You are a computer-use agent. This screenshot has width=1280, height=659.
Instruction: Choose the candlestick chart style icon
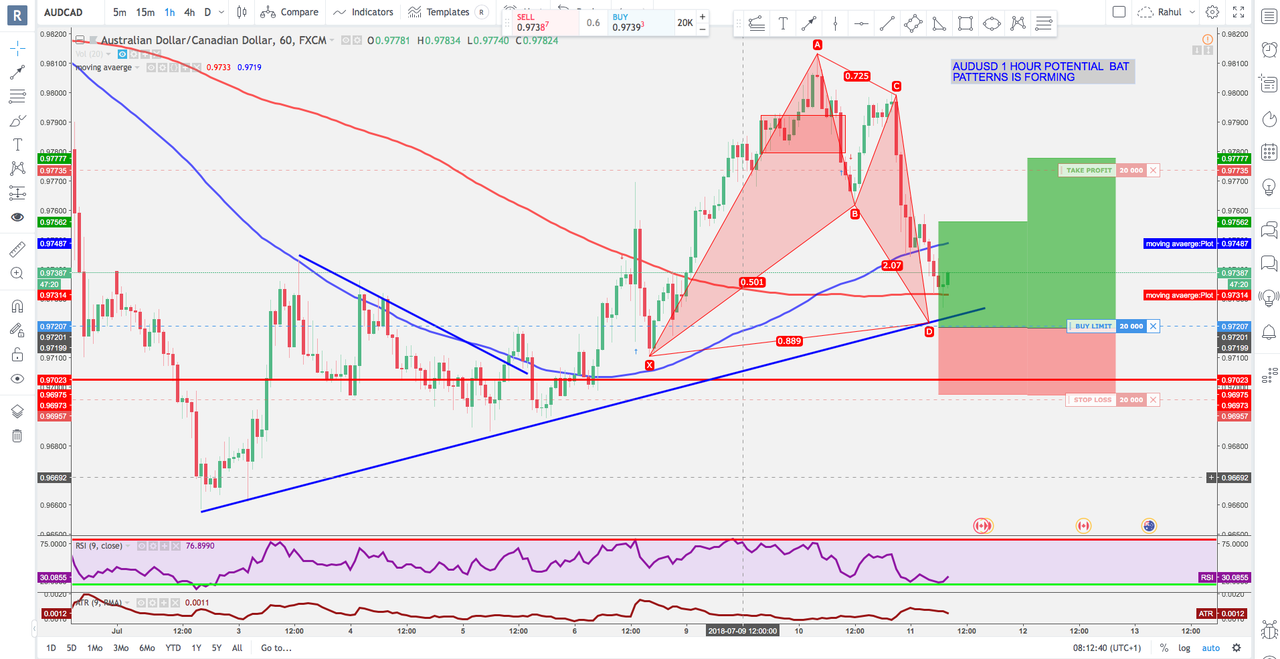pyautogui.click(x=242, y=12)
